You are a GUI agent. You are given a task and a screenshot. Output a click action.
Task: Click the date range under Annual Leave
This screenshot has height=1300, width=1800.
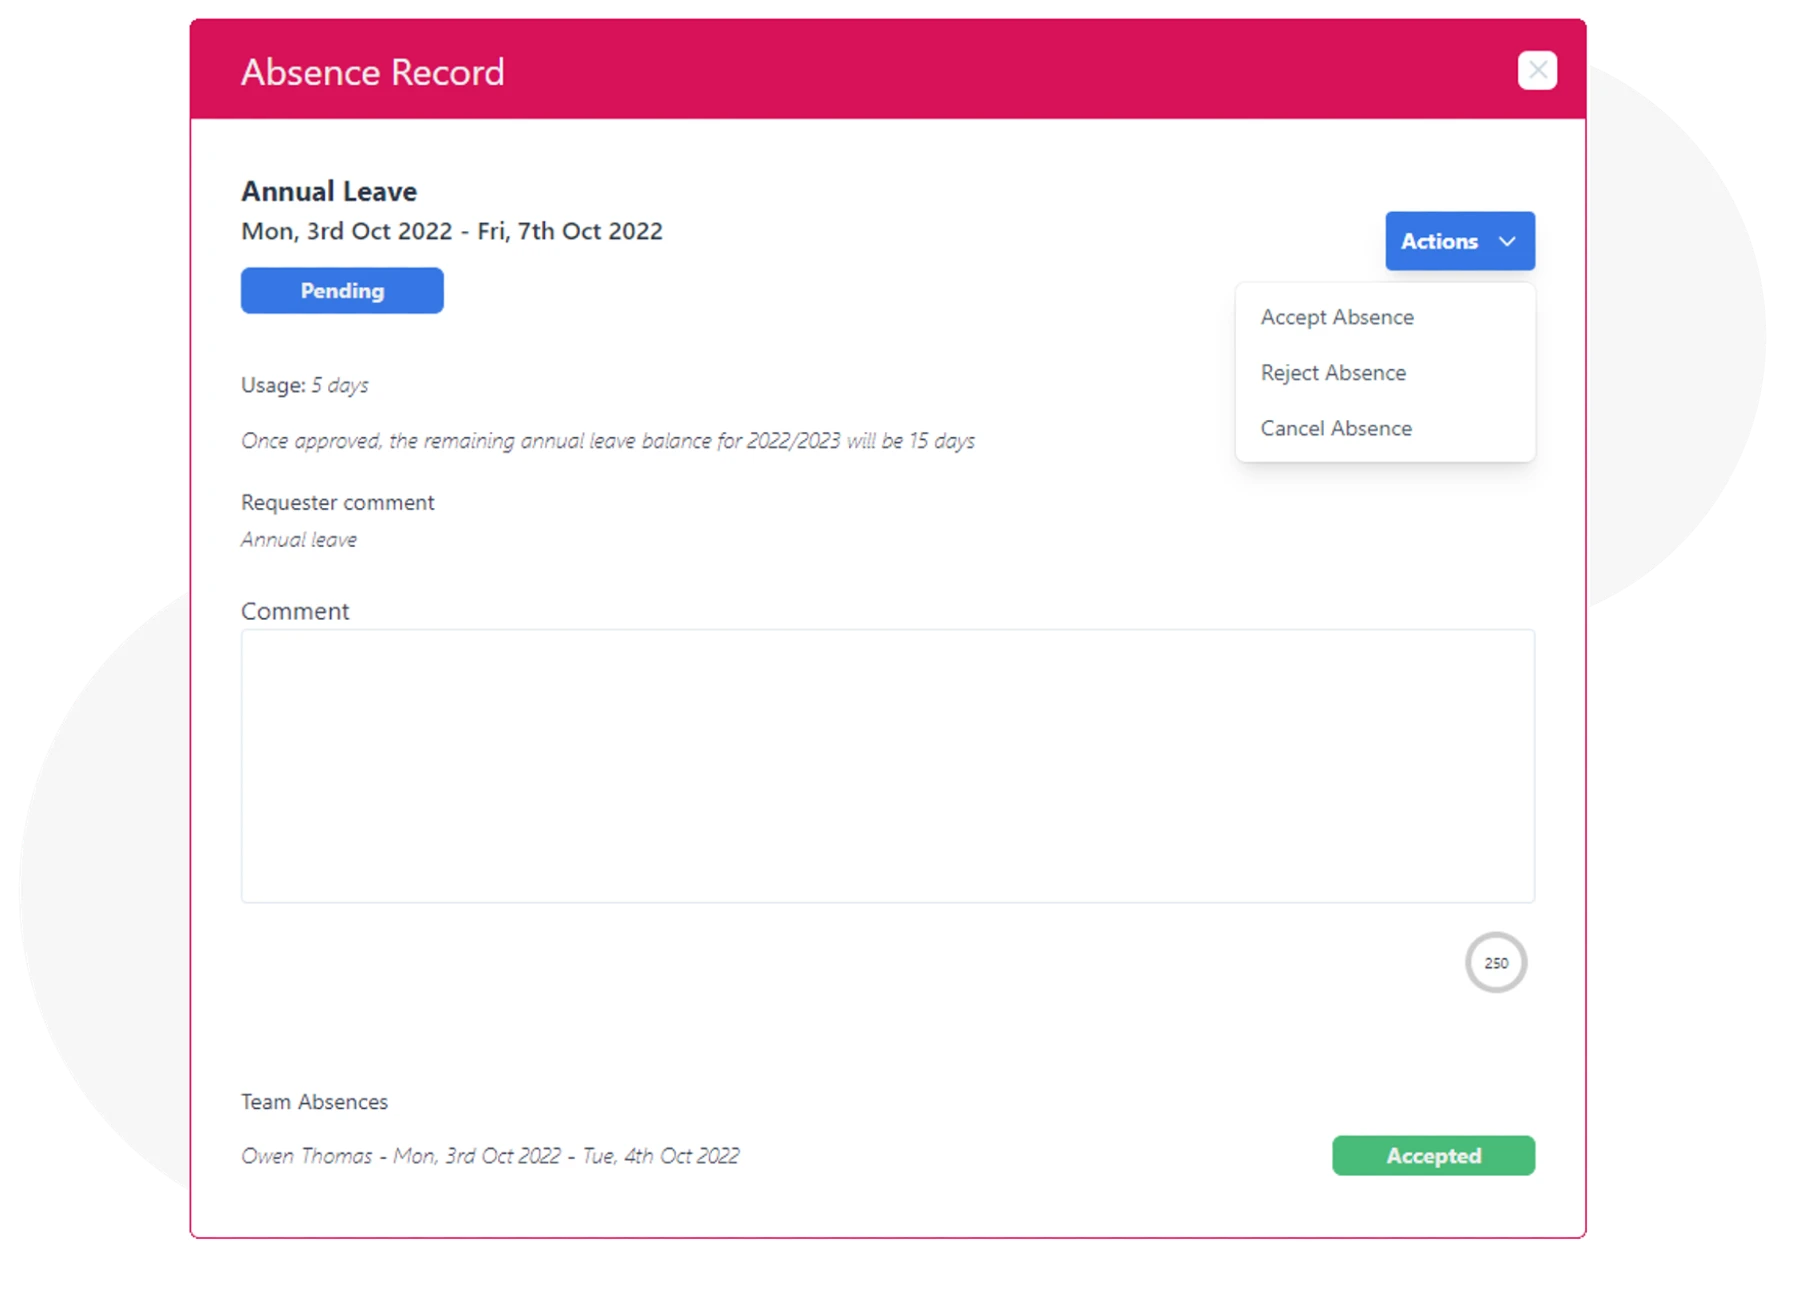[x=450, y=231]
